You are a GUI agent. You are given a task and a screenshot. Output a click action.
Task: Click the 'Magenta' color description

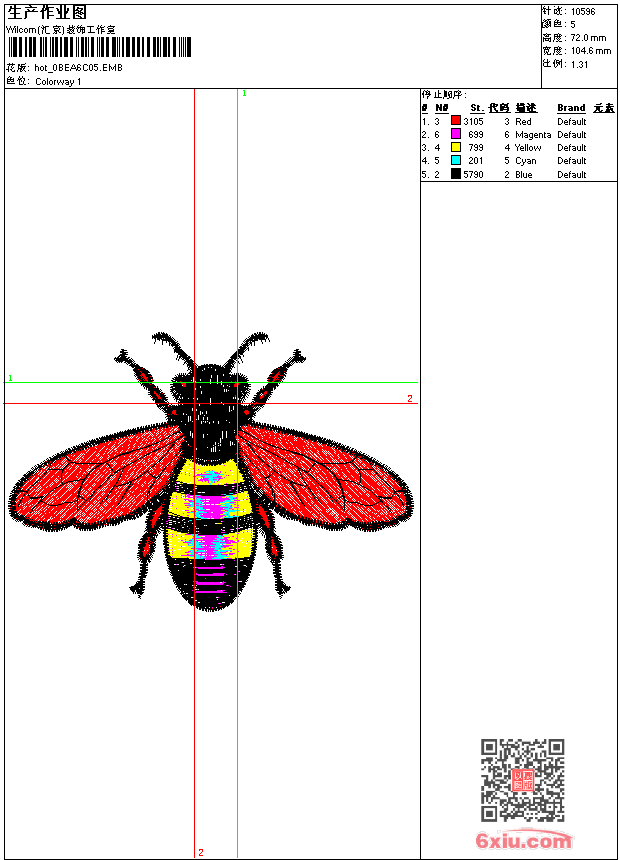point(533,135)
